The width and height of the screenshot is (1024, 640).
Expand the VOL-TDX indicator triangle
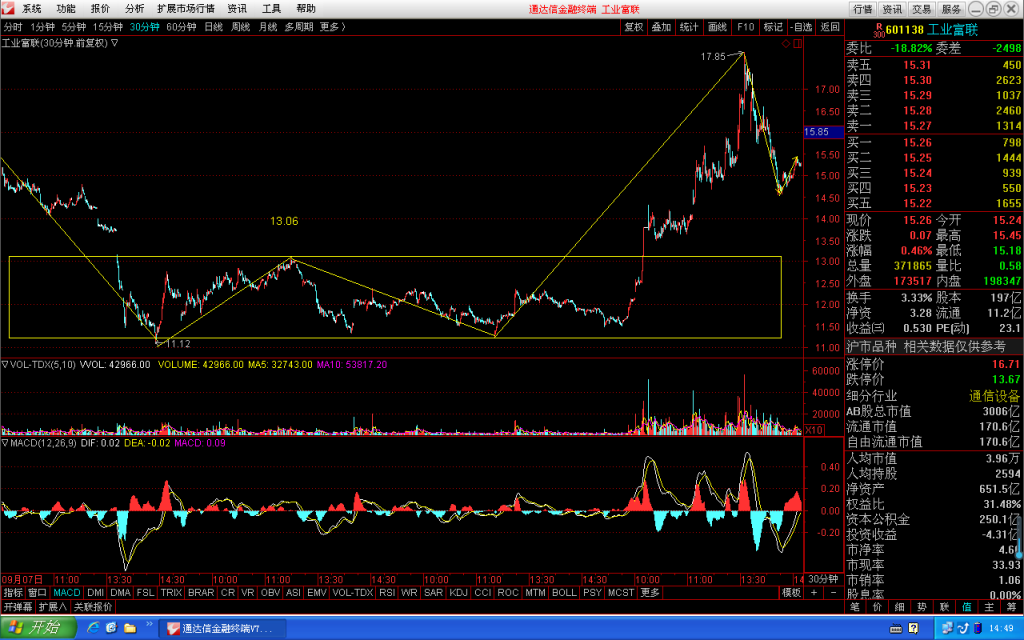point(5,364)
